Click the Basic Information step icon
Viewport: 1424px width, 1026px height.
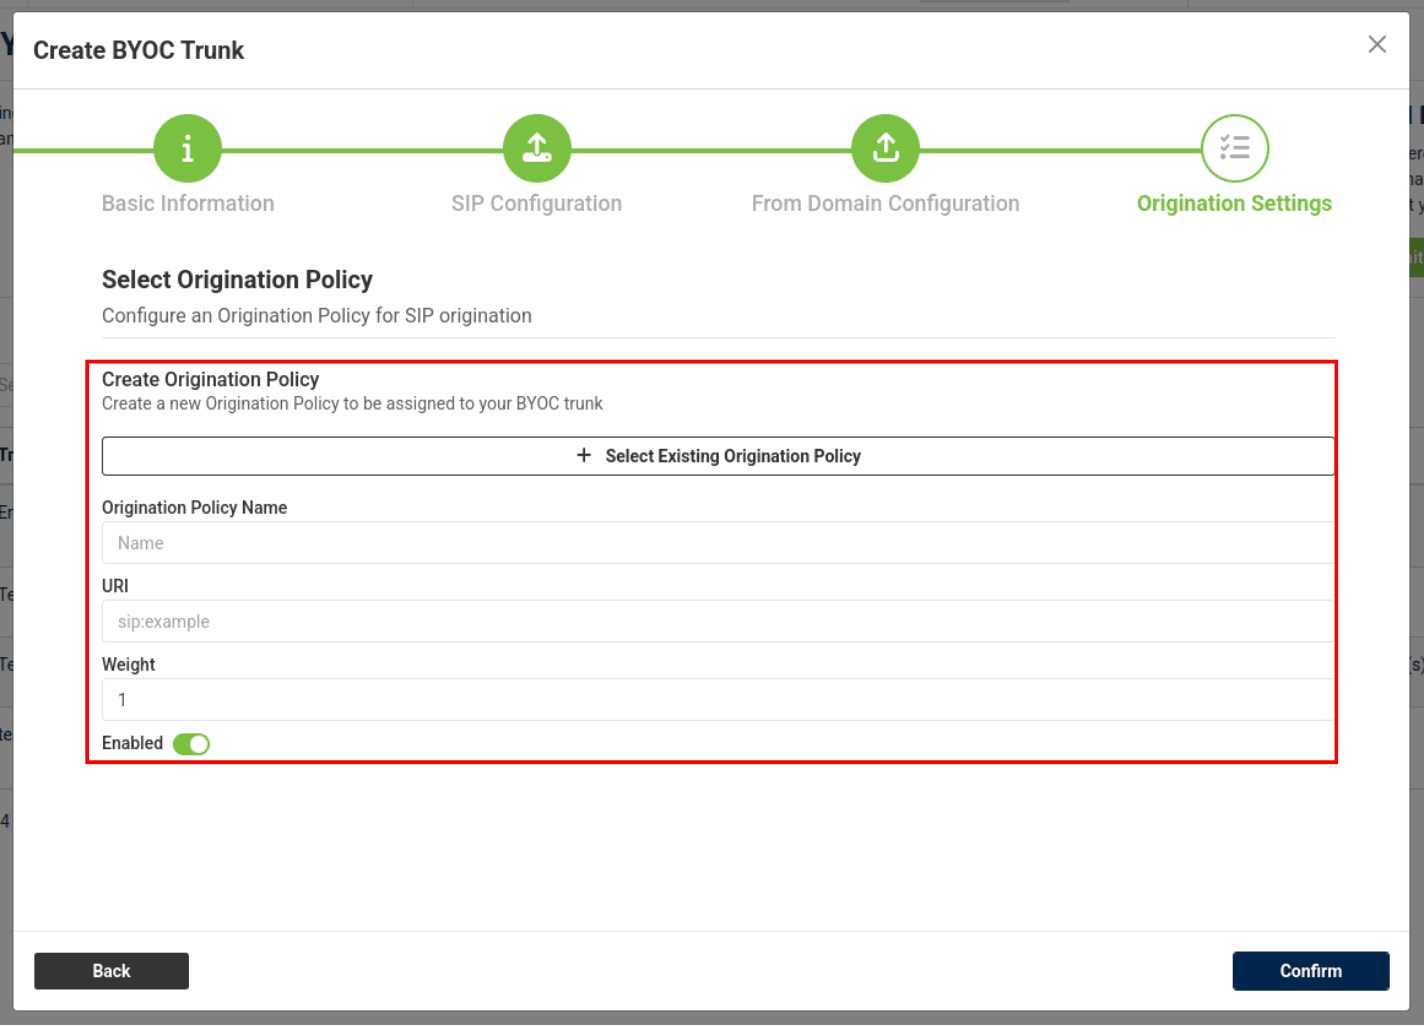coord(187,149)
